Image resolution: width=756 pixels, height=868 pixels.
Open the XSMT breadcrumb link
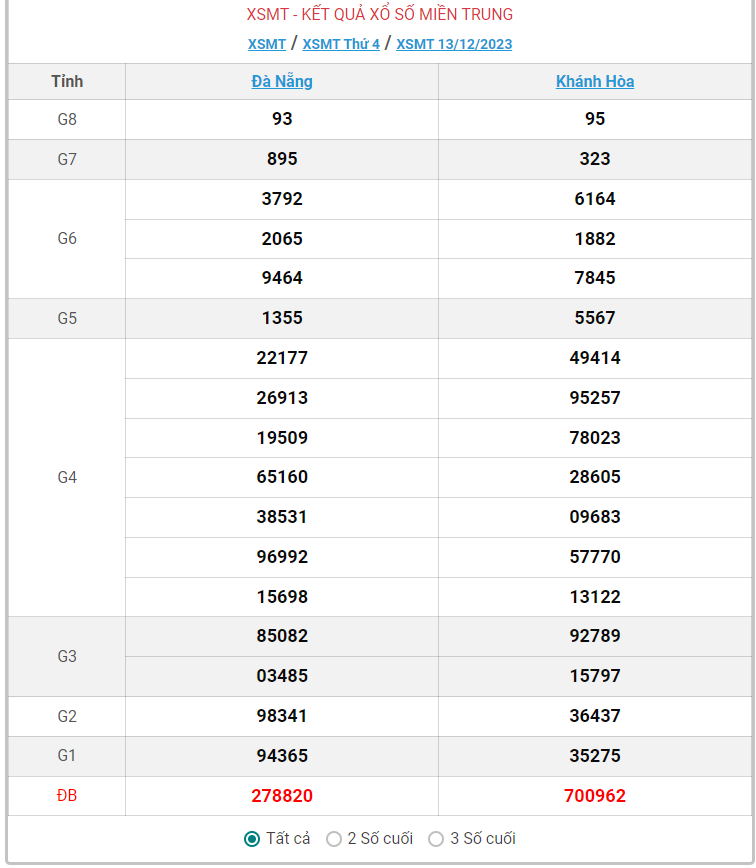point(267,44)
